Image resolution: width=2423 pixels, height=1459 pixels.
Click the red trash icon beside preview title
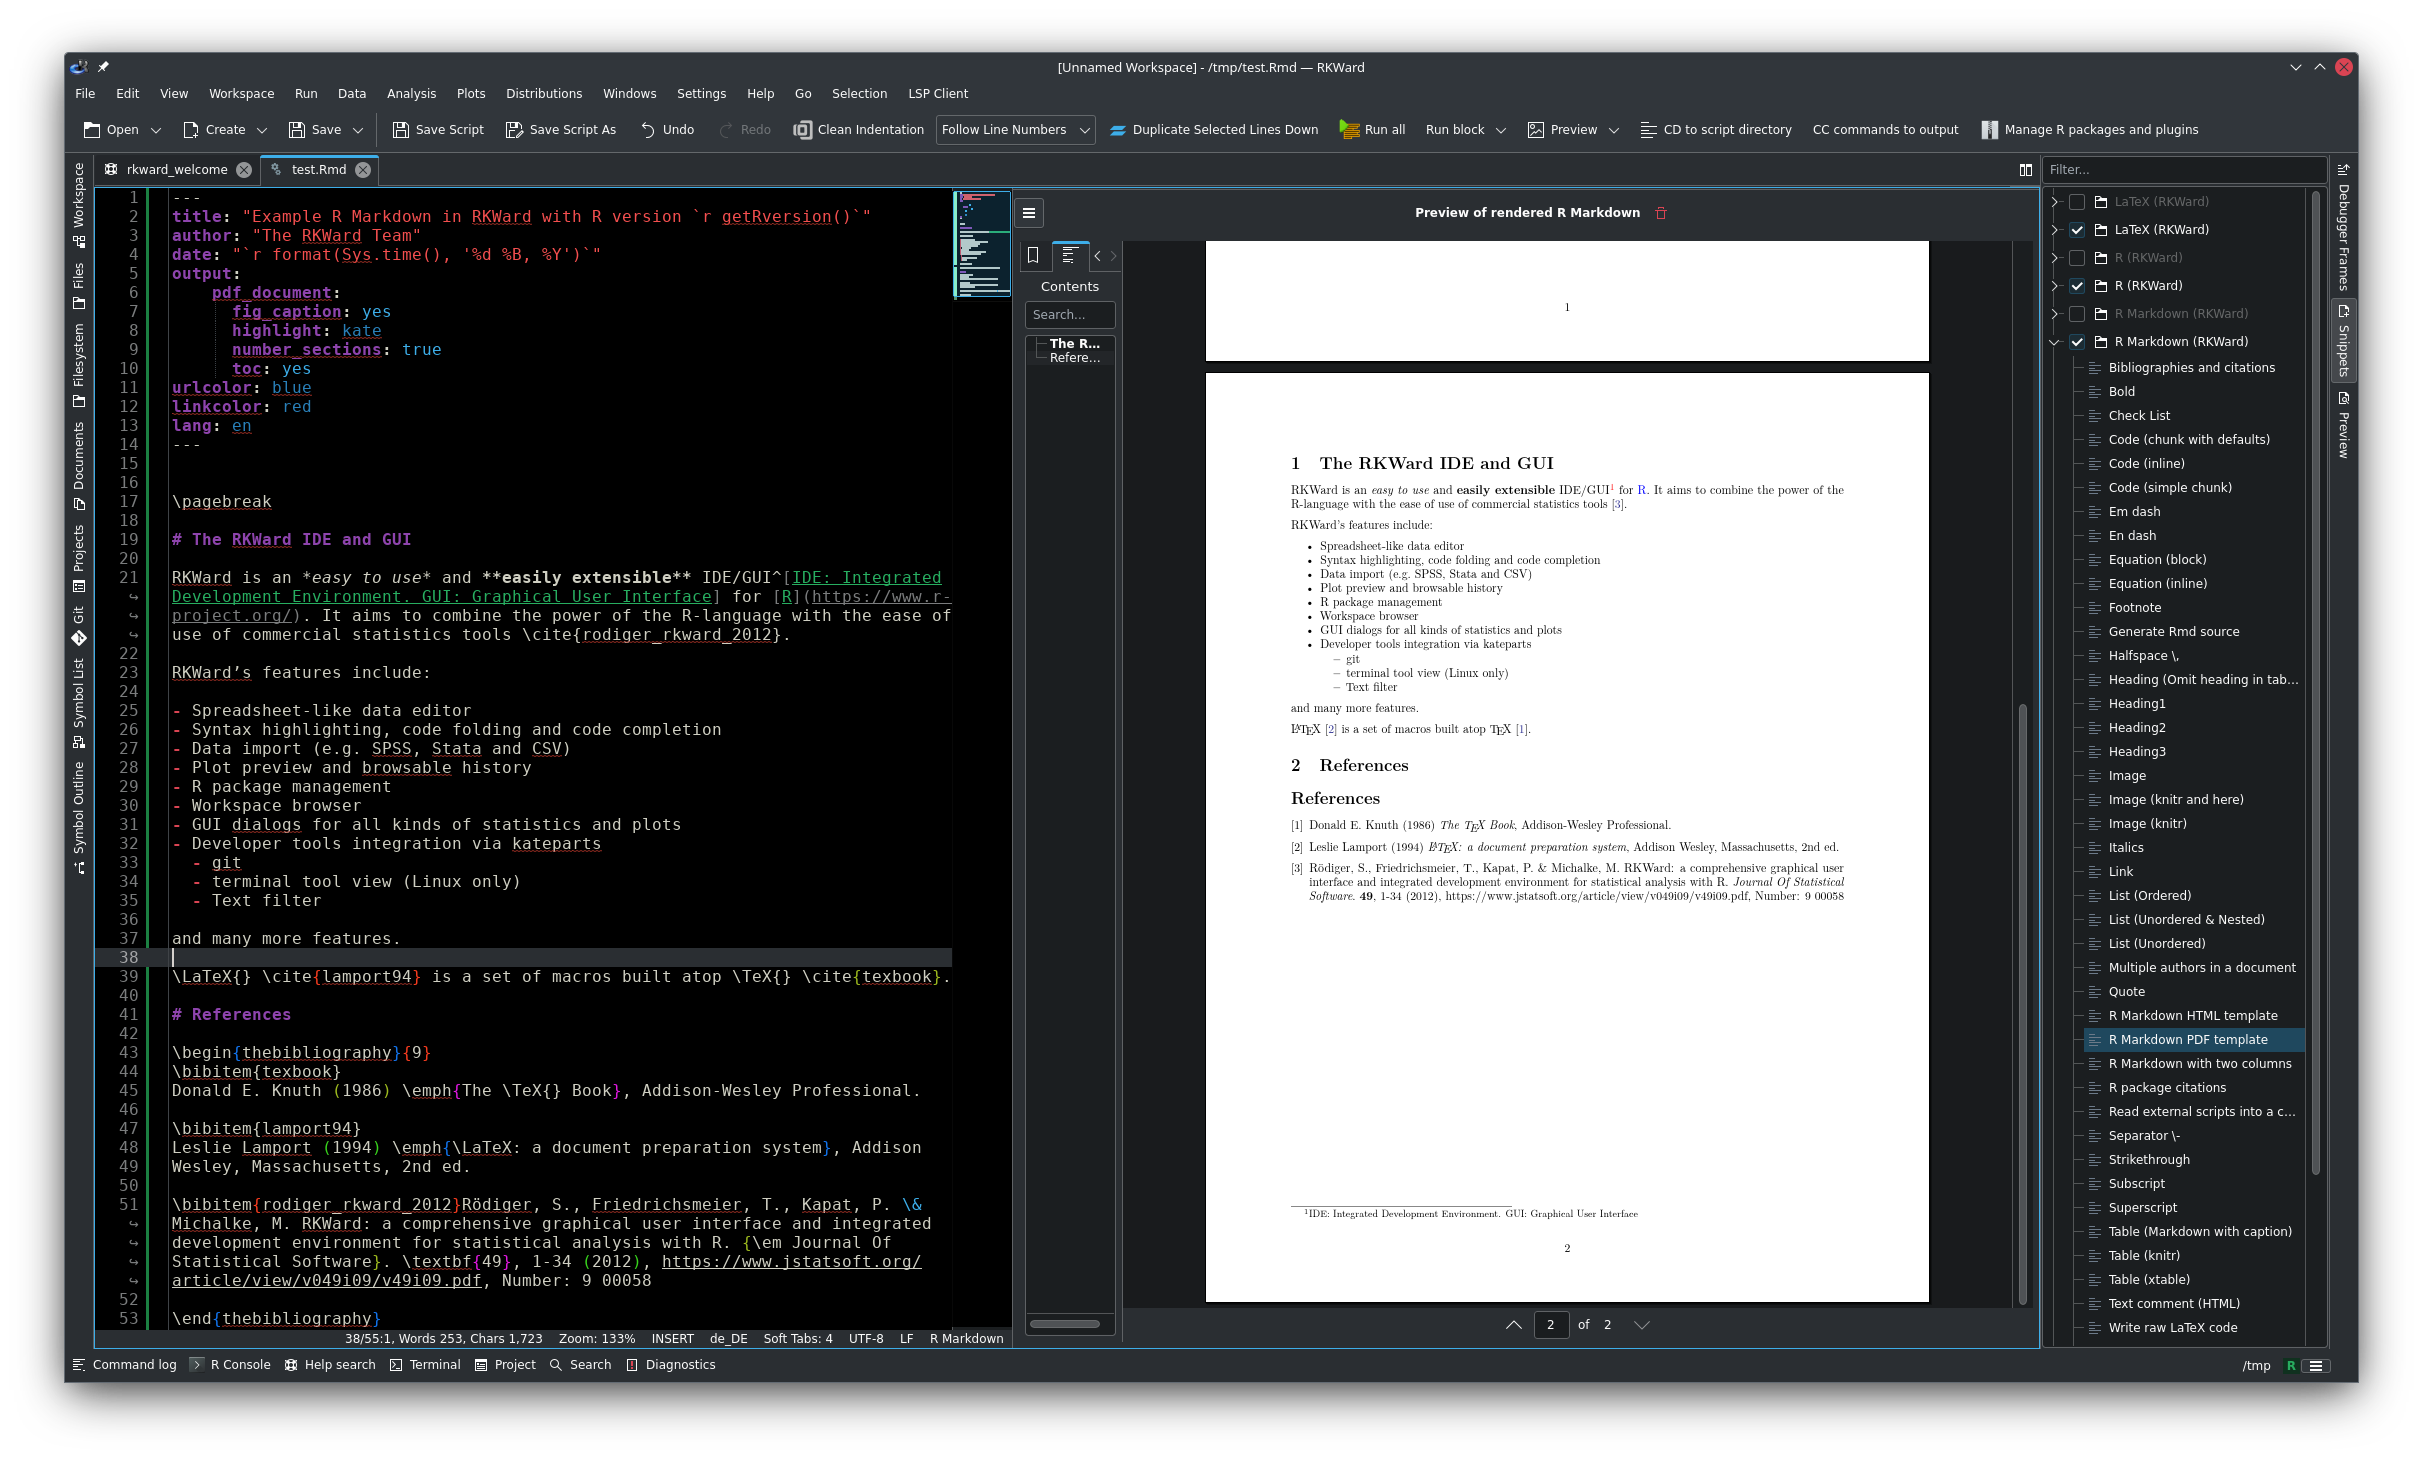(1661, 213)
